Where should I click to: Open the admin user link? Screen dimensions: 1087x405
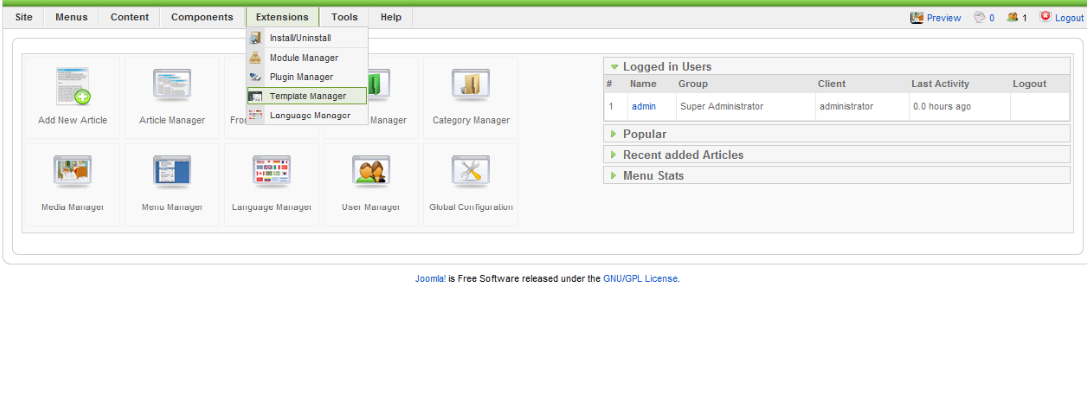pyautogui.click(x=643, y=106)
